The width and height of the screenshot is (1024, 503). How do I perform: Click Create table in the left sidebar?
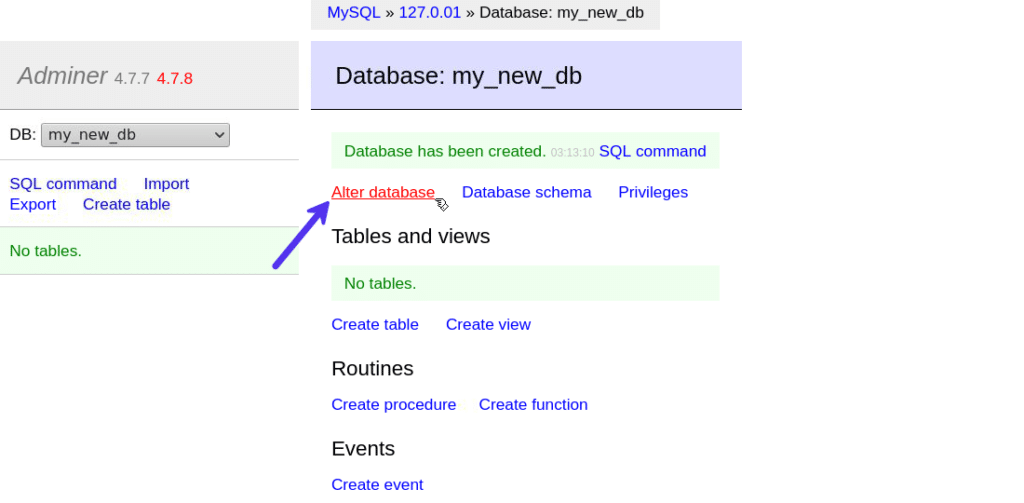click(126, 204)
